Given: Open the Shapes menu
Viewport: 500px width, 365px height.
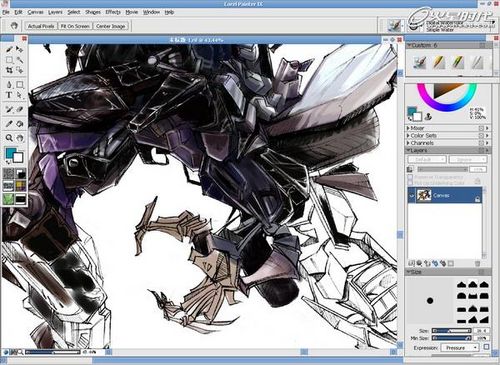Looking at the screenshot, I should pyautogui.click(x=93, y=12).
